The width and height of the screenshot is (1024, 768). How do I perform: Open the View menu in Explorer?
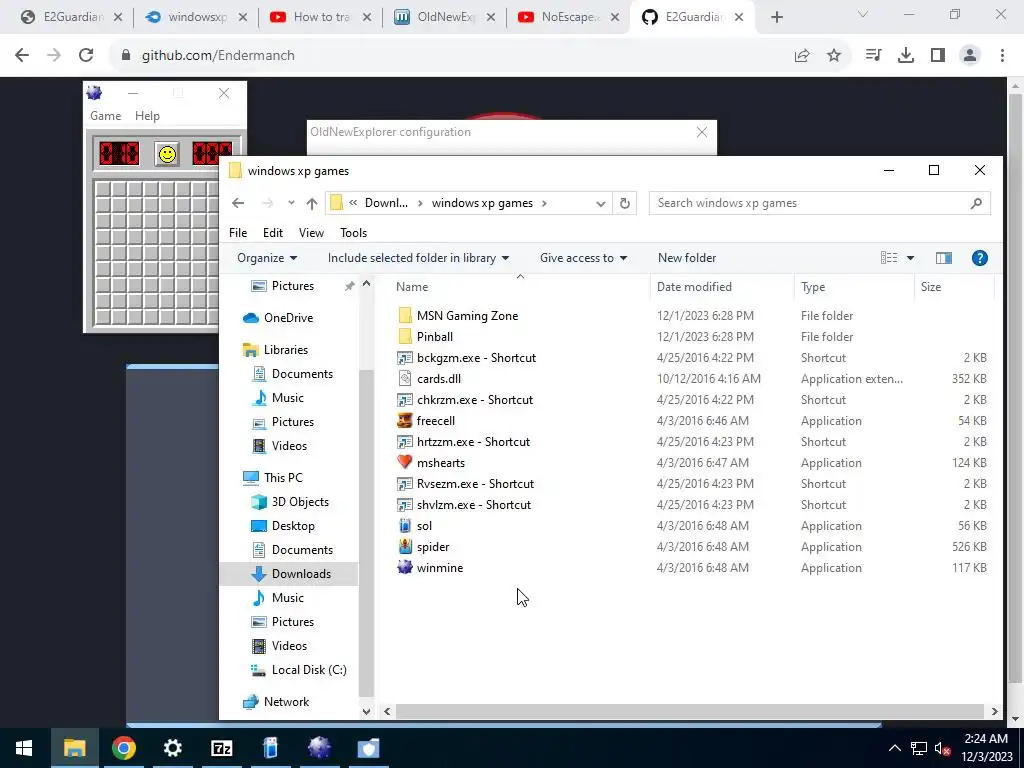311,232
